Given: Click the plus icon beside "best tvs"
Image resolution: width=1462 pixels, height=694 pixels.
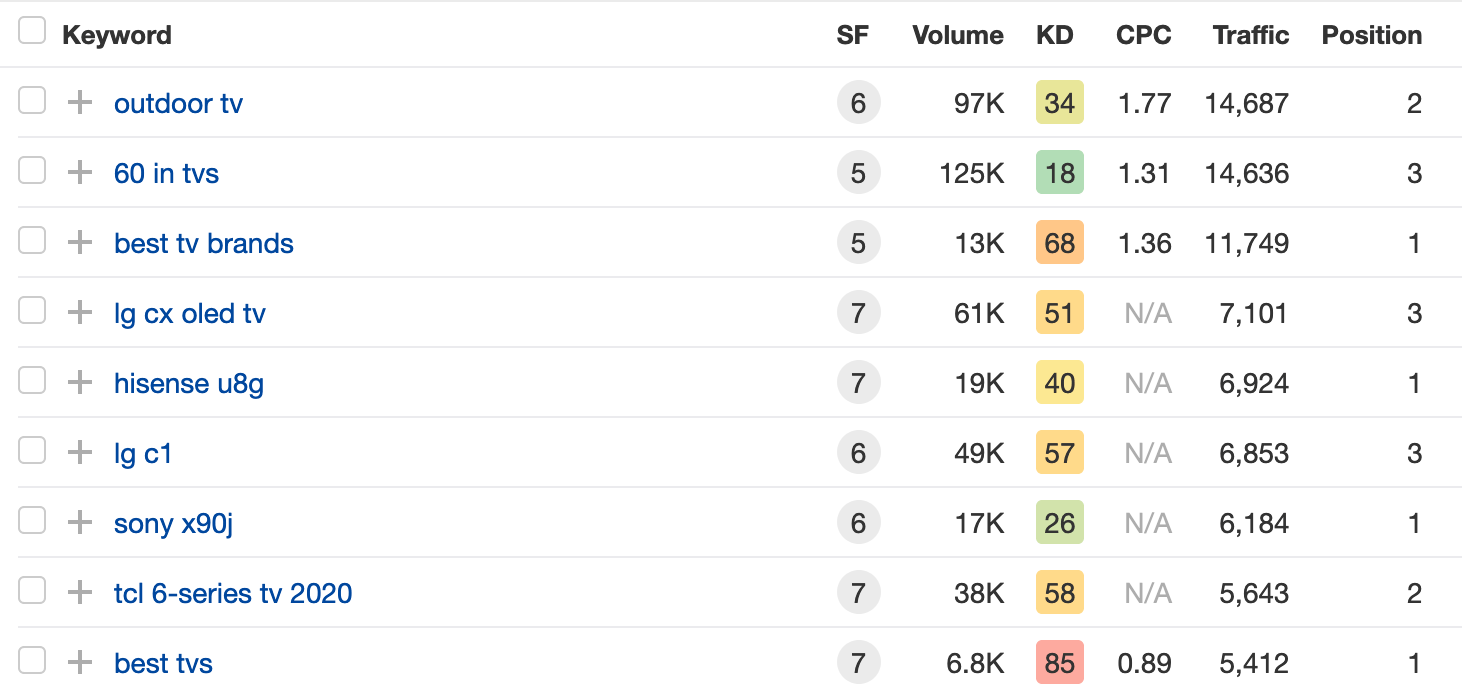Looking at the screenshot, I should point(78,663).
